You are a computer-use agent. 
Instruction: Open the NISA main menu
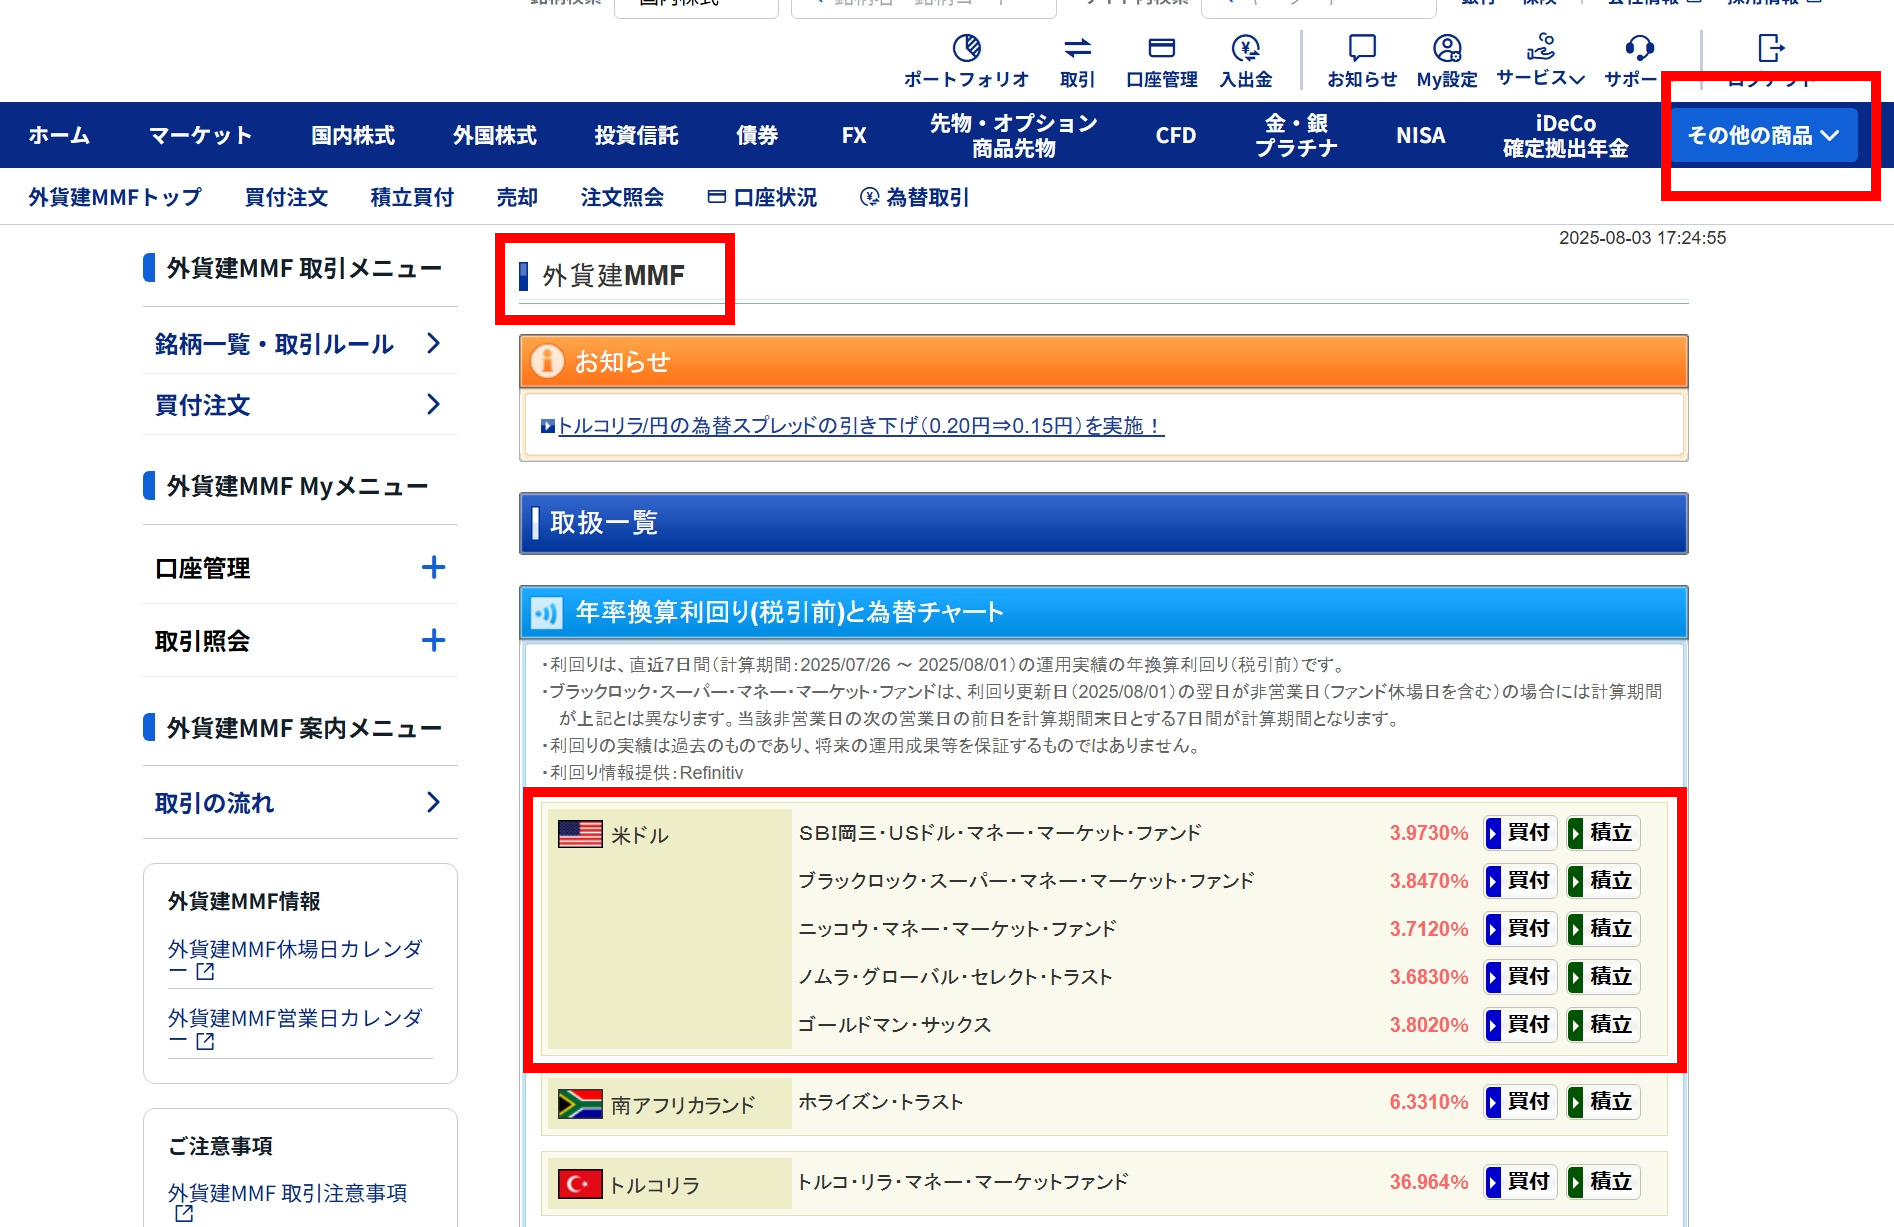pyautogui.click(x=1420, y=135)
